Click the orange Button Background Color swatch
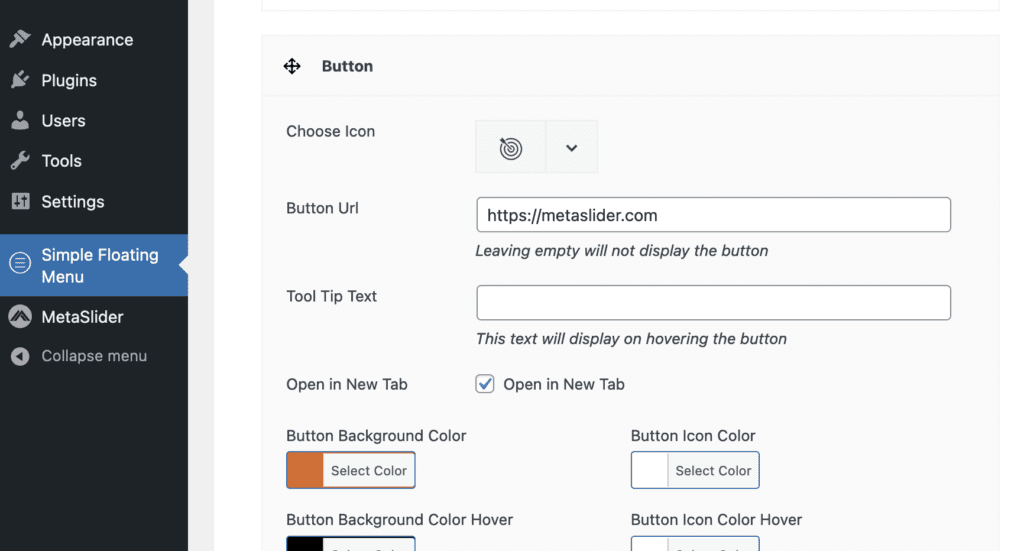1024x551 pixels. [305, 471]
